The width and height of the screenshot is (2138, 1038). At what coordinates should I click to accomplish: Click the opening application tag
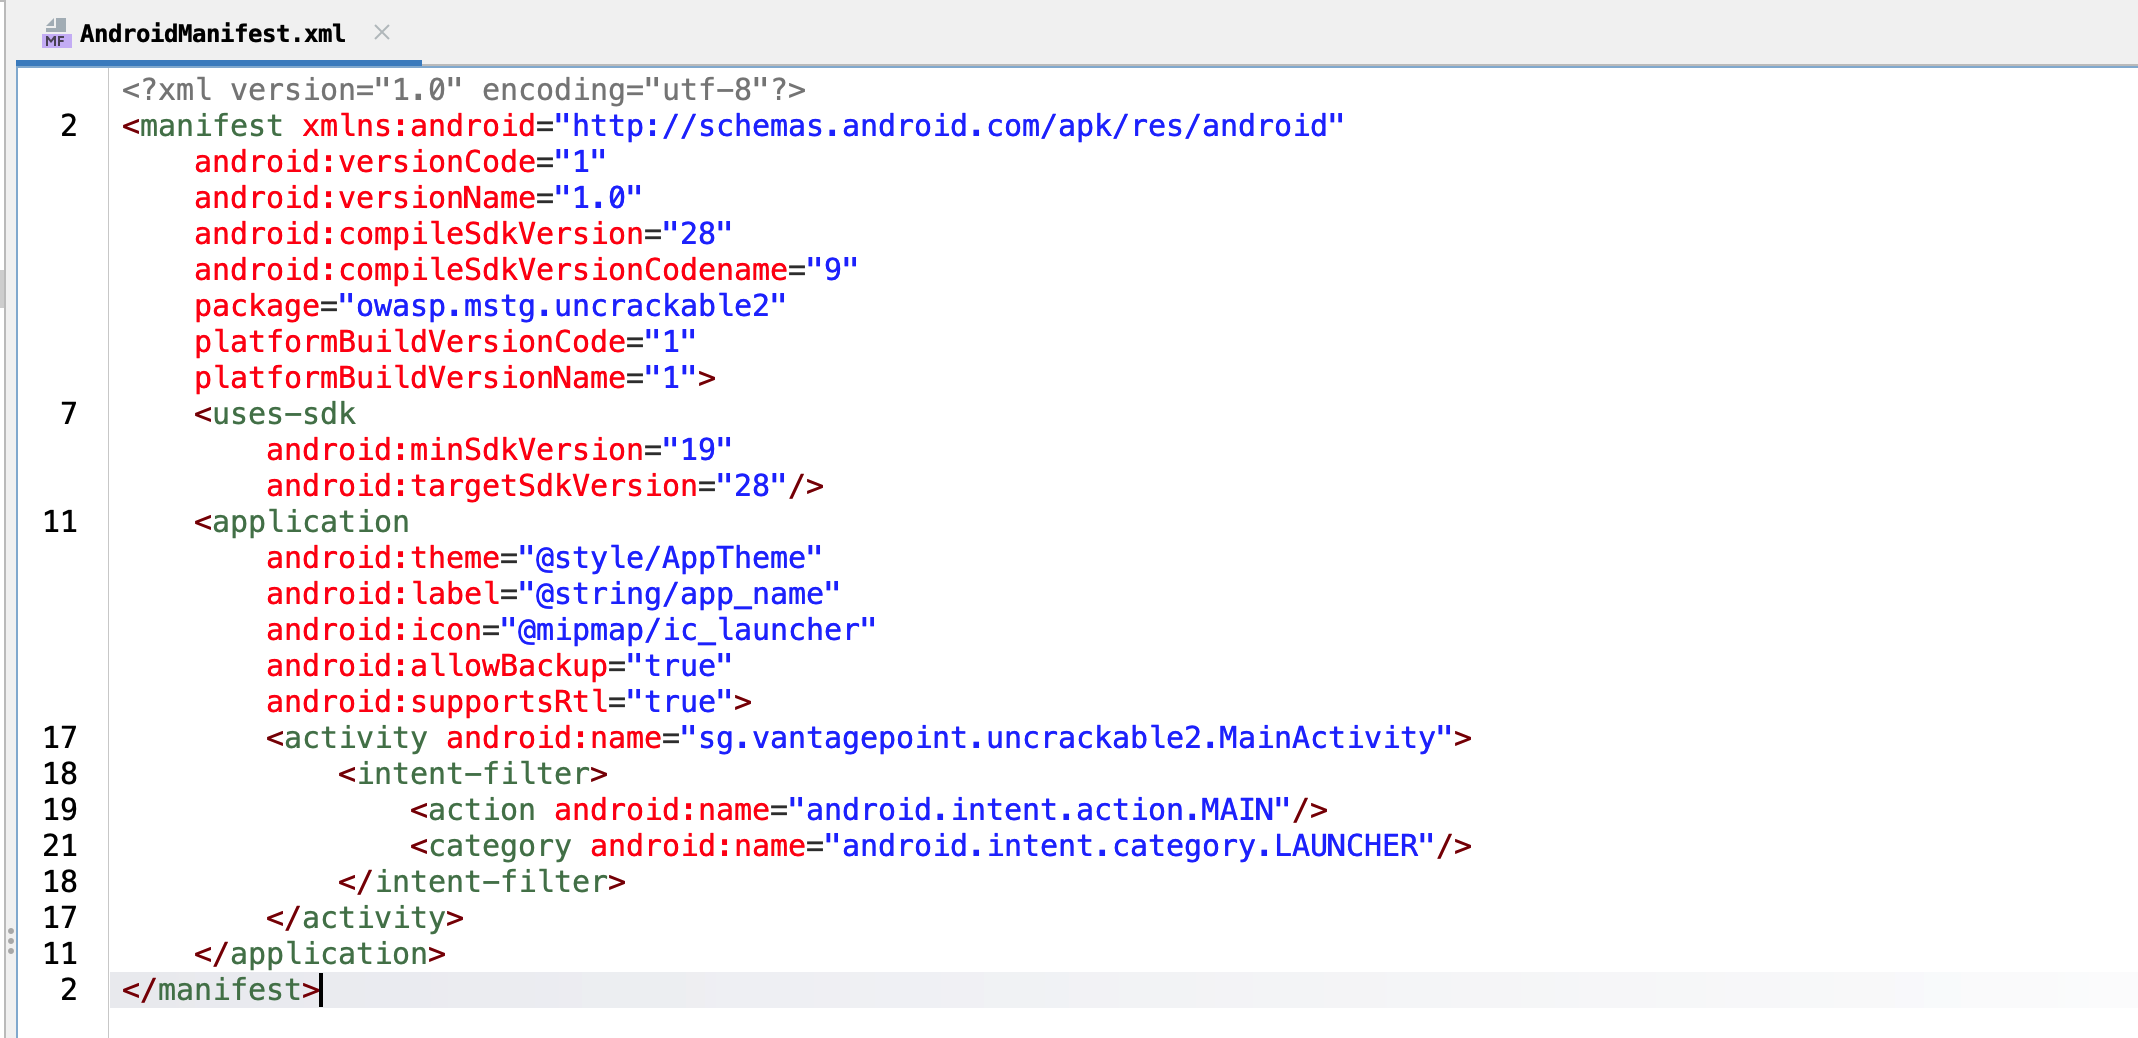pos(302,522)
